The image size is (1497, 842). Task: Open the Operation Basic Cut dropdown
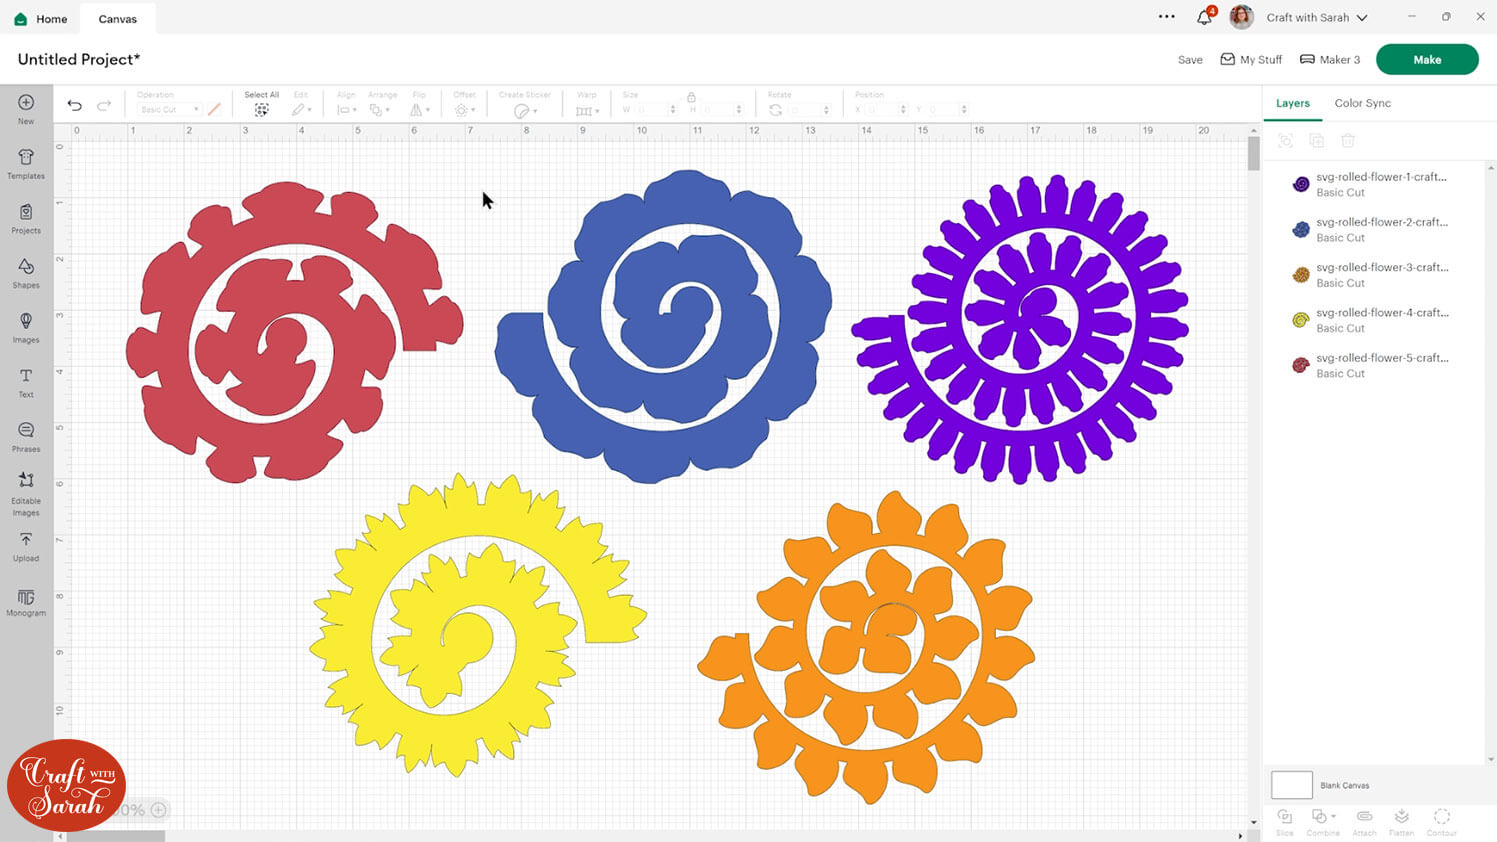click(169, 110)
